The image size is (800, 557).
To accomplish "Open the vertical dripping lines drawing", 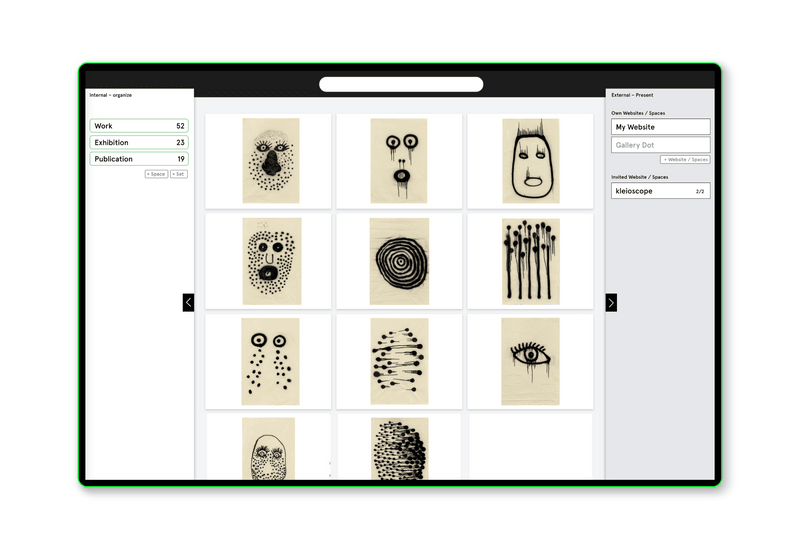I will (x=530, y=261).
